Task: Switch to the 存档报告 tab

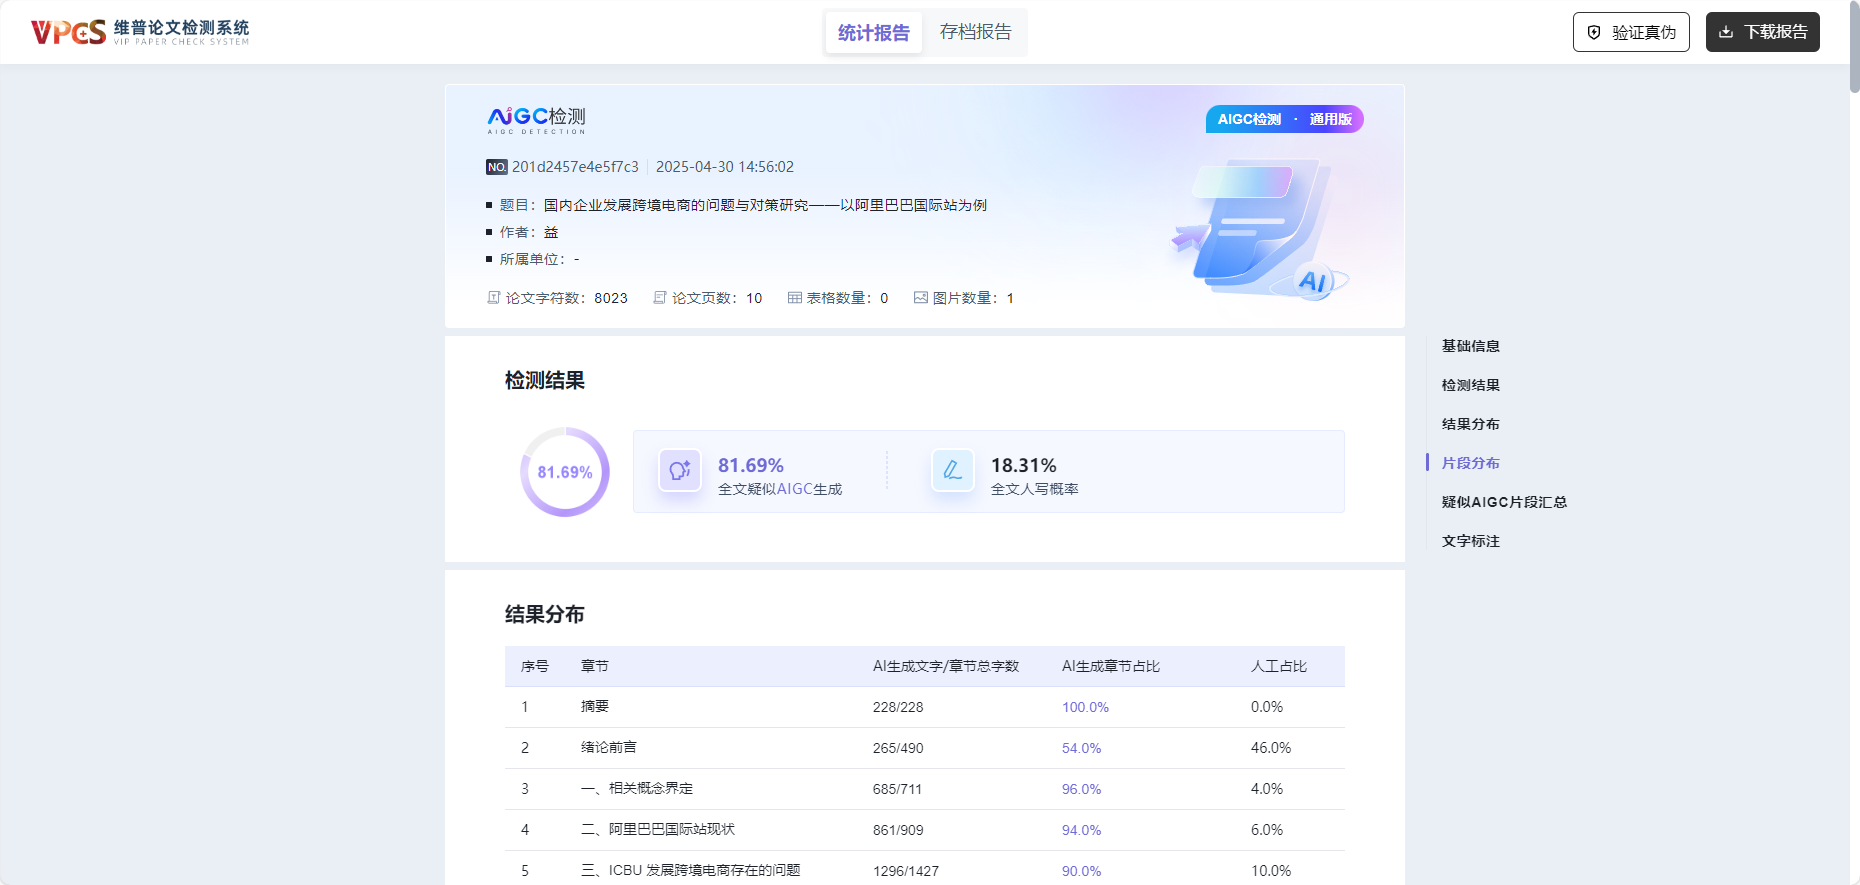Action: click(x=976, y=32)
